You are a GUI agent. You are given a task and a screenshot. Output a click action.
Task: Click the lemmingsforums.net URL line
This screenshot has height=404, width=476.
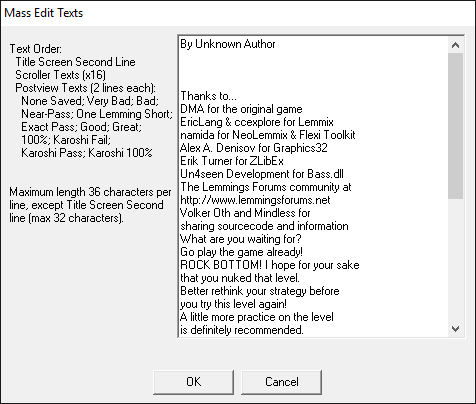coord(255,200)
